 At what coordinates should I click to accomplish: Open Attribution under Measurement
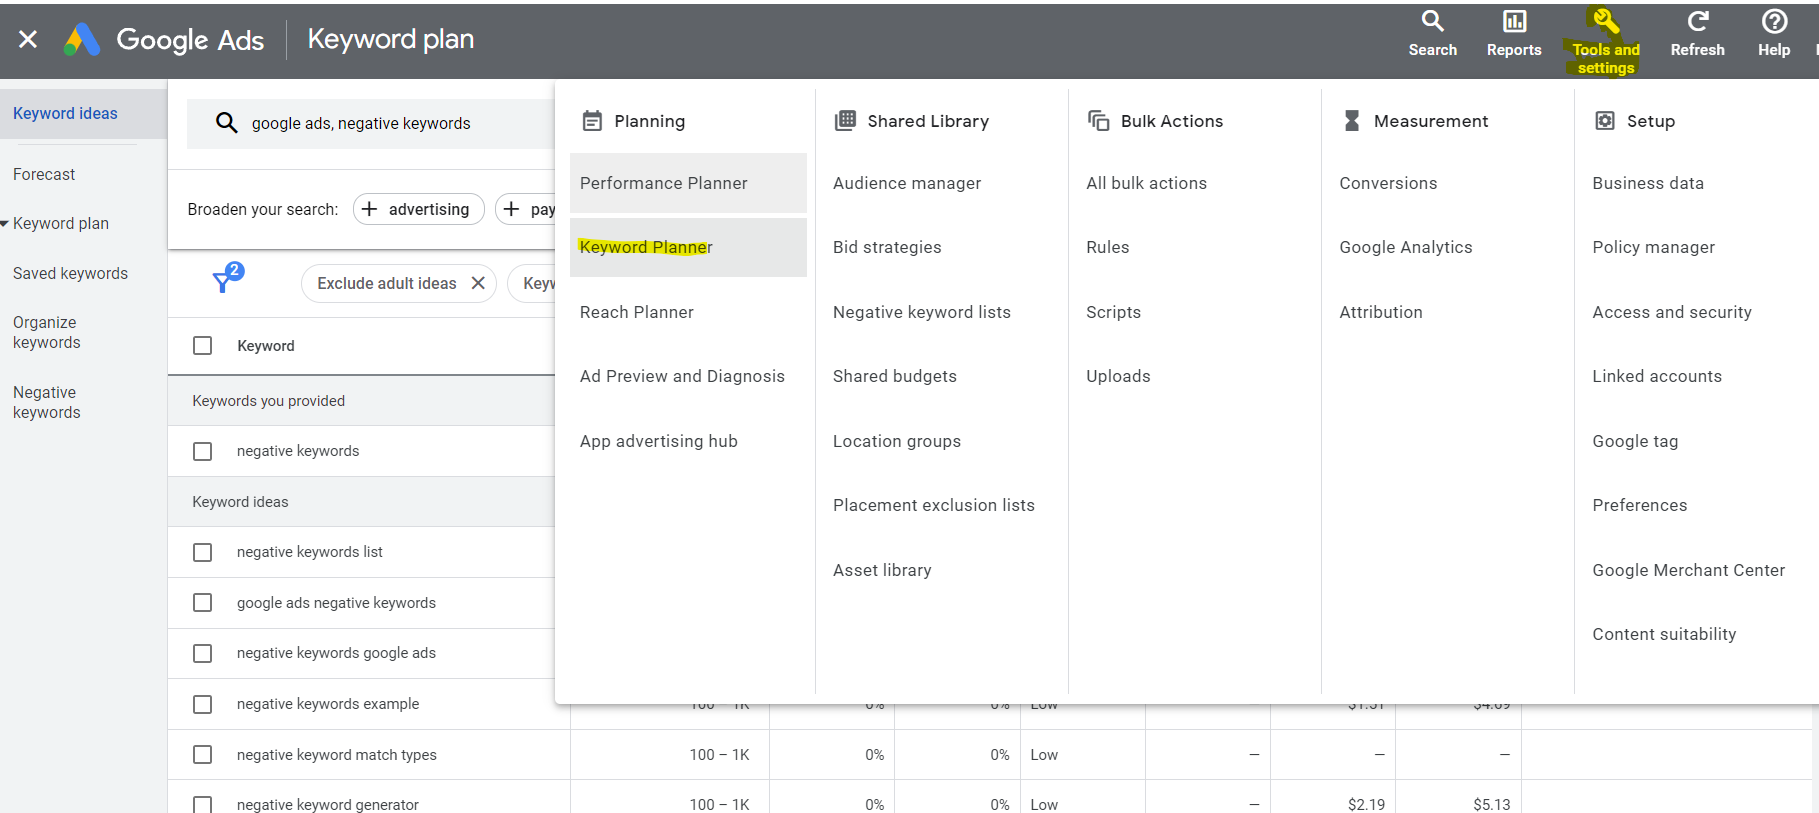coord(1381,312)
